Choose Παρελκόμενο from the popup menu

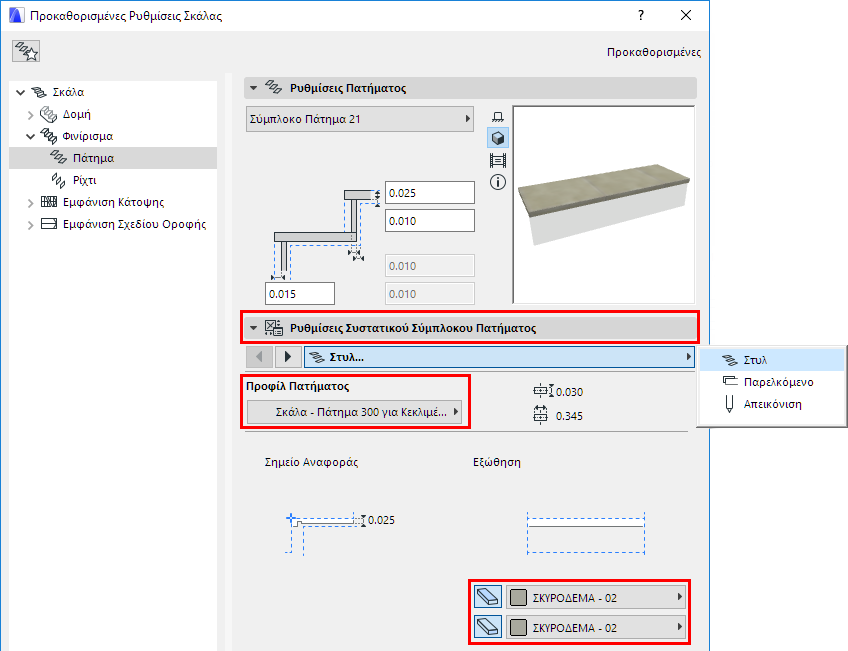point(772,382)
